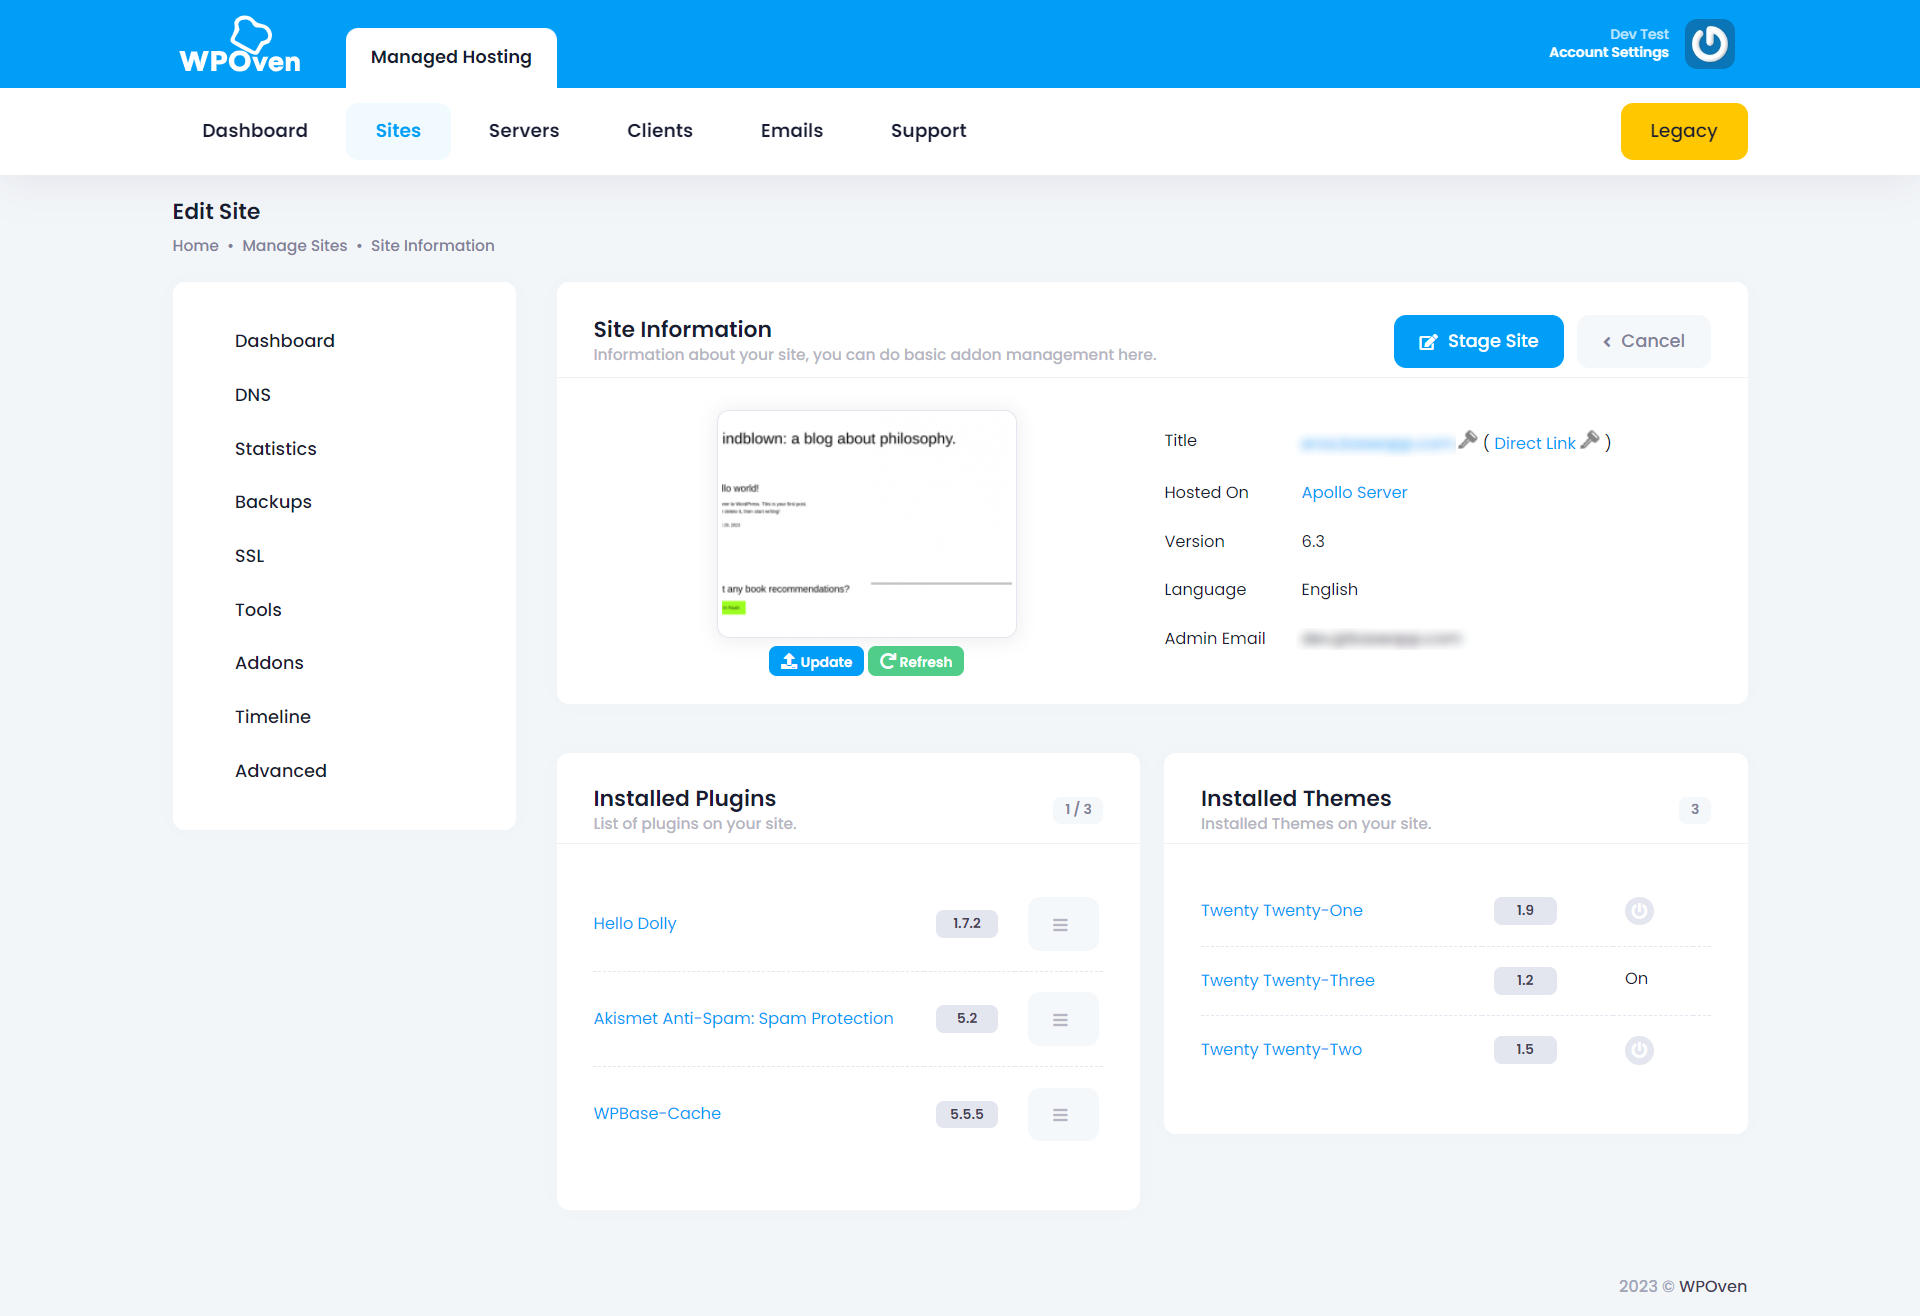Toggle Twenty Twenty-Two theme activation

point(1638,1049)
